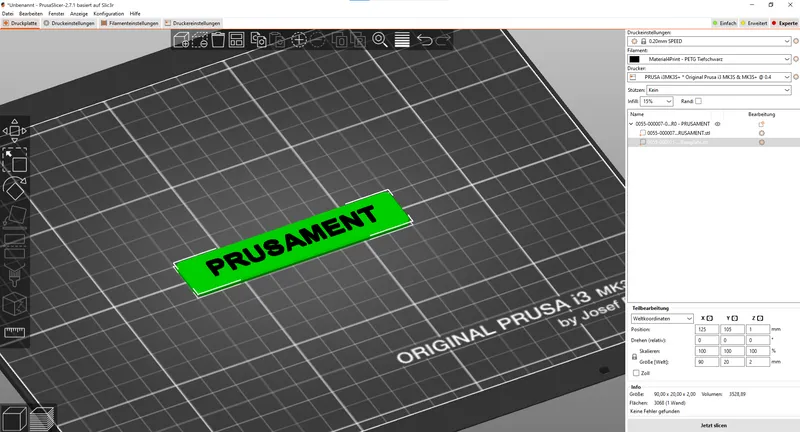Select the Seam painting cube tool
The width and height of the screenshot is (800, 432).
coord(15,304)
